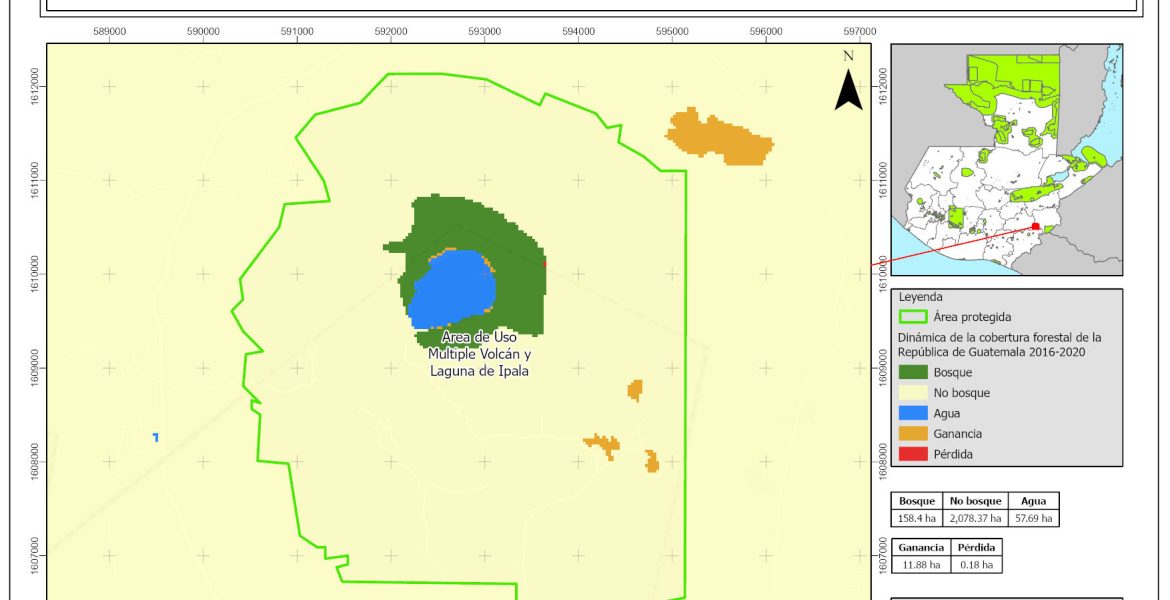
Task: Select the No bosque pale yellow swatch
Action: (912, 393)
